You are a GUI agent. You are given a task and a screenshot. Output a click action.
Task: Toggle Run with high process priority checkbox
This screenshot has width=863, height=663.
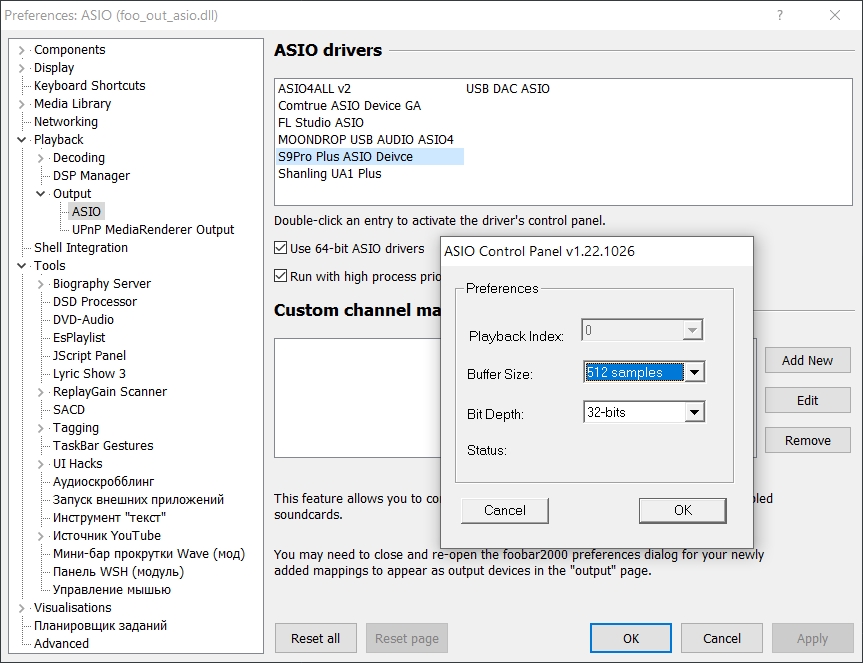281,276
